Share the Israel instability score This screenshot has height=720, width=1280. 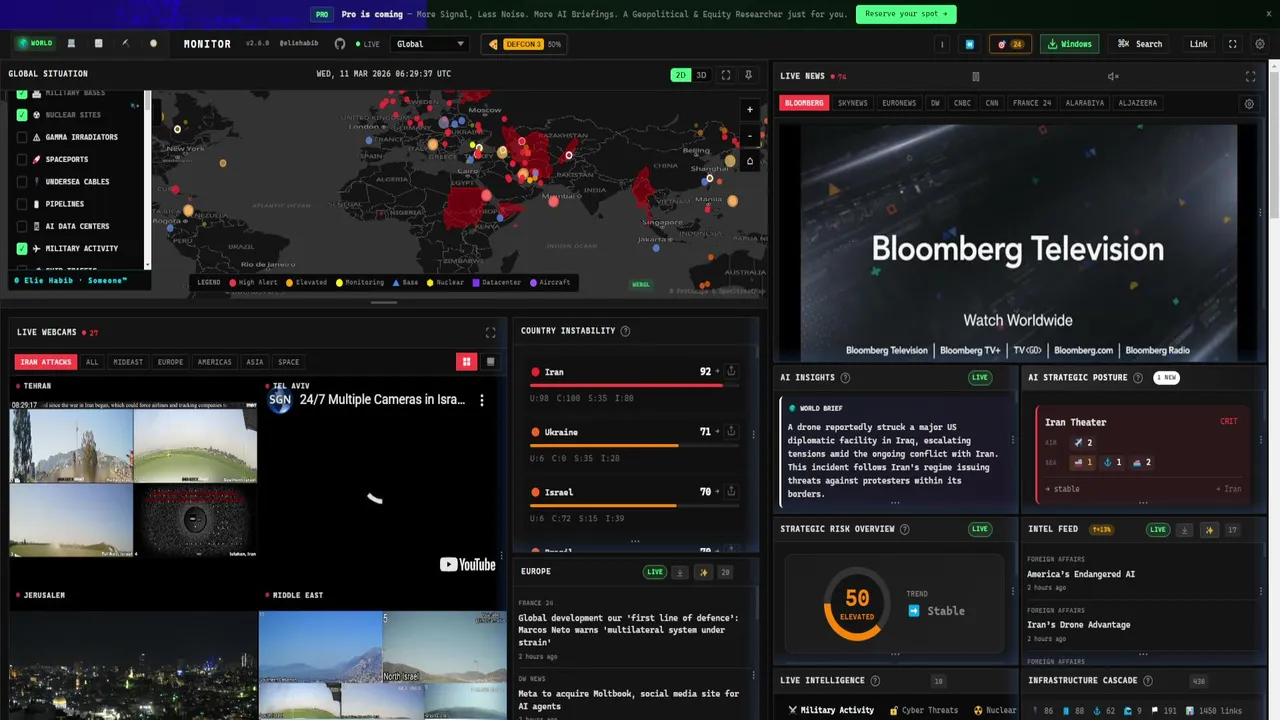[x=731, y=491]
